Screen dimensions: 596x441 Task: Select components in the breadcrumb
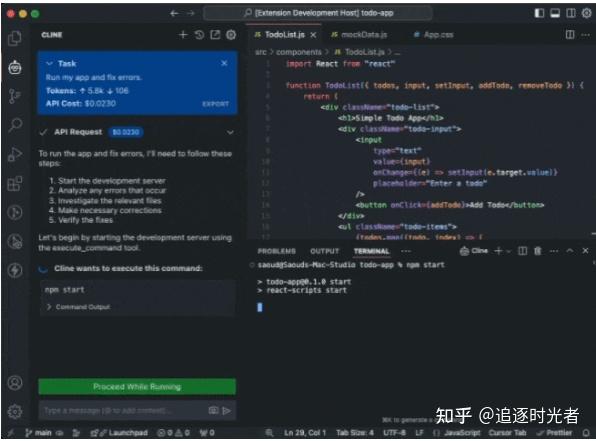(x=298, y=52)
